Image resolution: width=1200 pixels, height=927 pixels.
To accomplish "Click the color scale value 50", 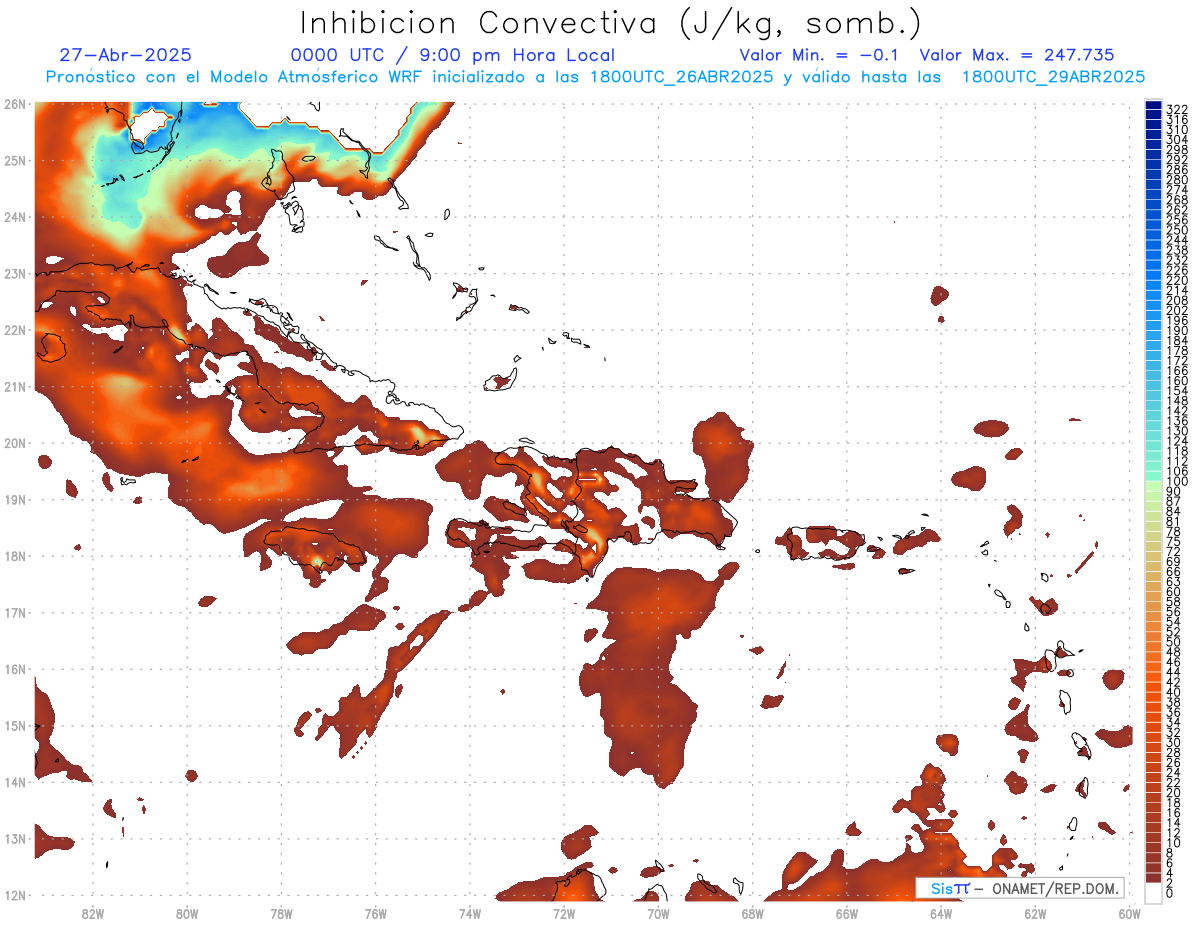I will [x=1174, y=642].
